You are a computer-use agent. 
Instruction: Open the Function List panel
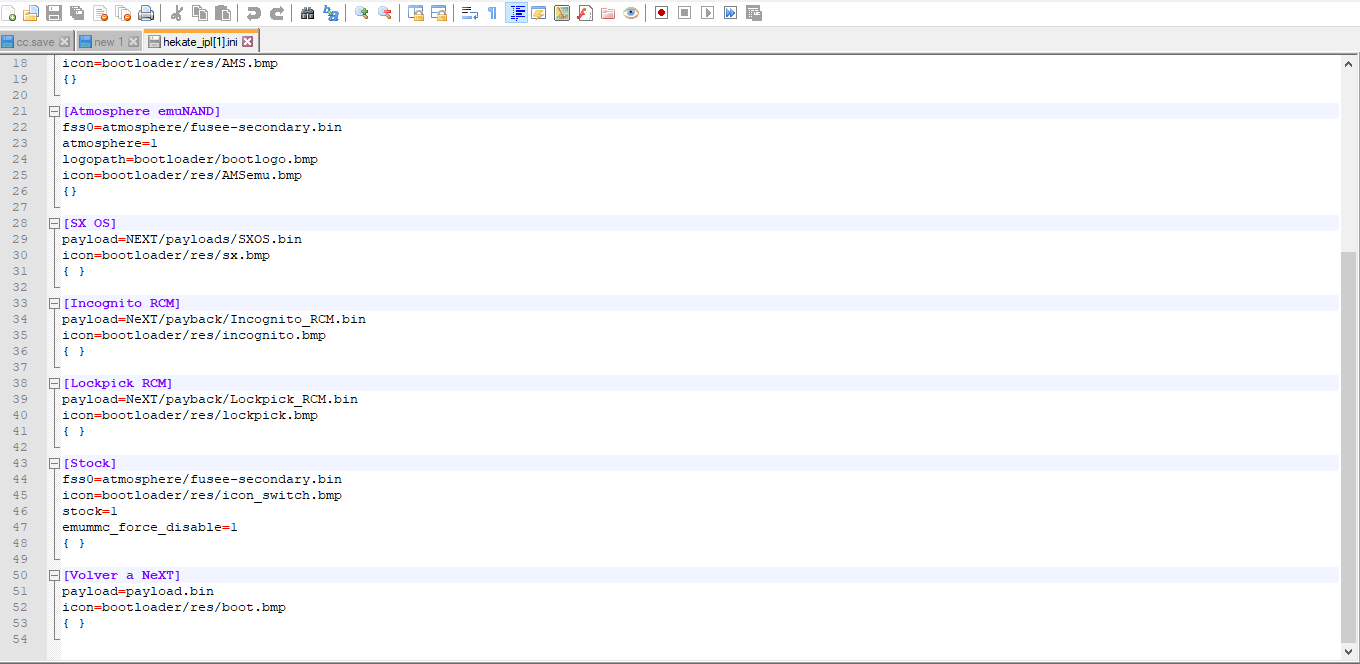(x=585, y=13)
